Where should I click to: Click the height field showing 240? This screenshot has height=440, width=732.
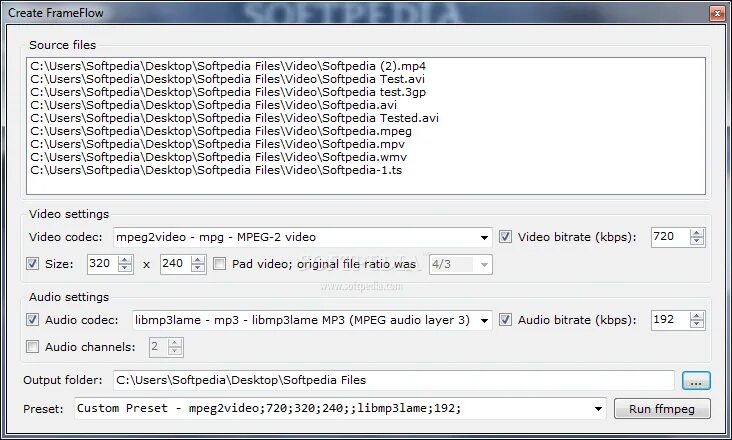[x=176, y=264]
